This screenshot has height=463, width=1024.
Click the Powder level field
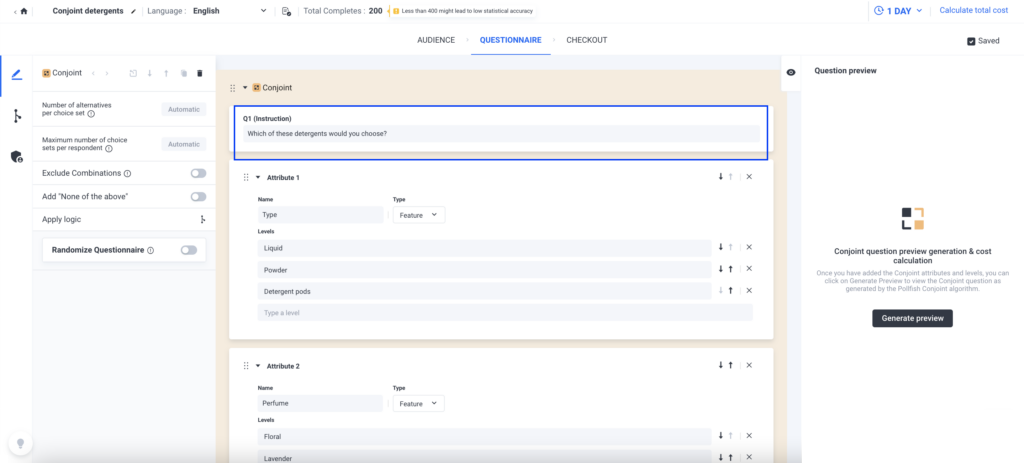[x=484, y=270]
